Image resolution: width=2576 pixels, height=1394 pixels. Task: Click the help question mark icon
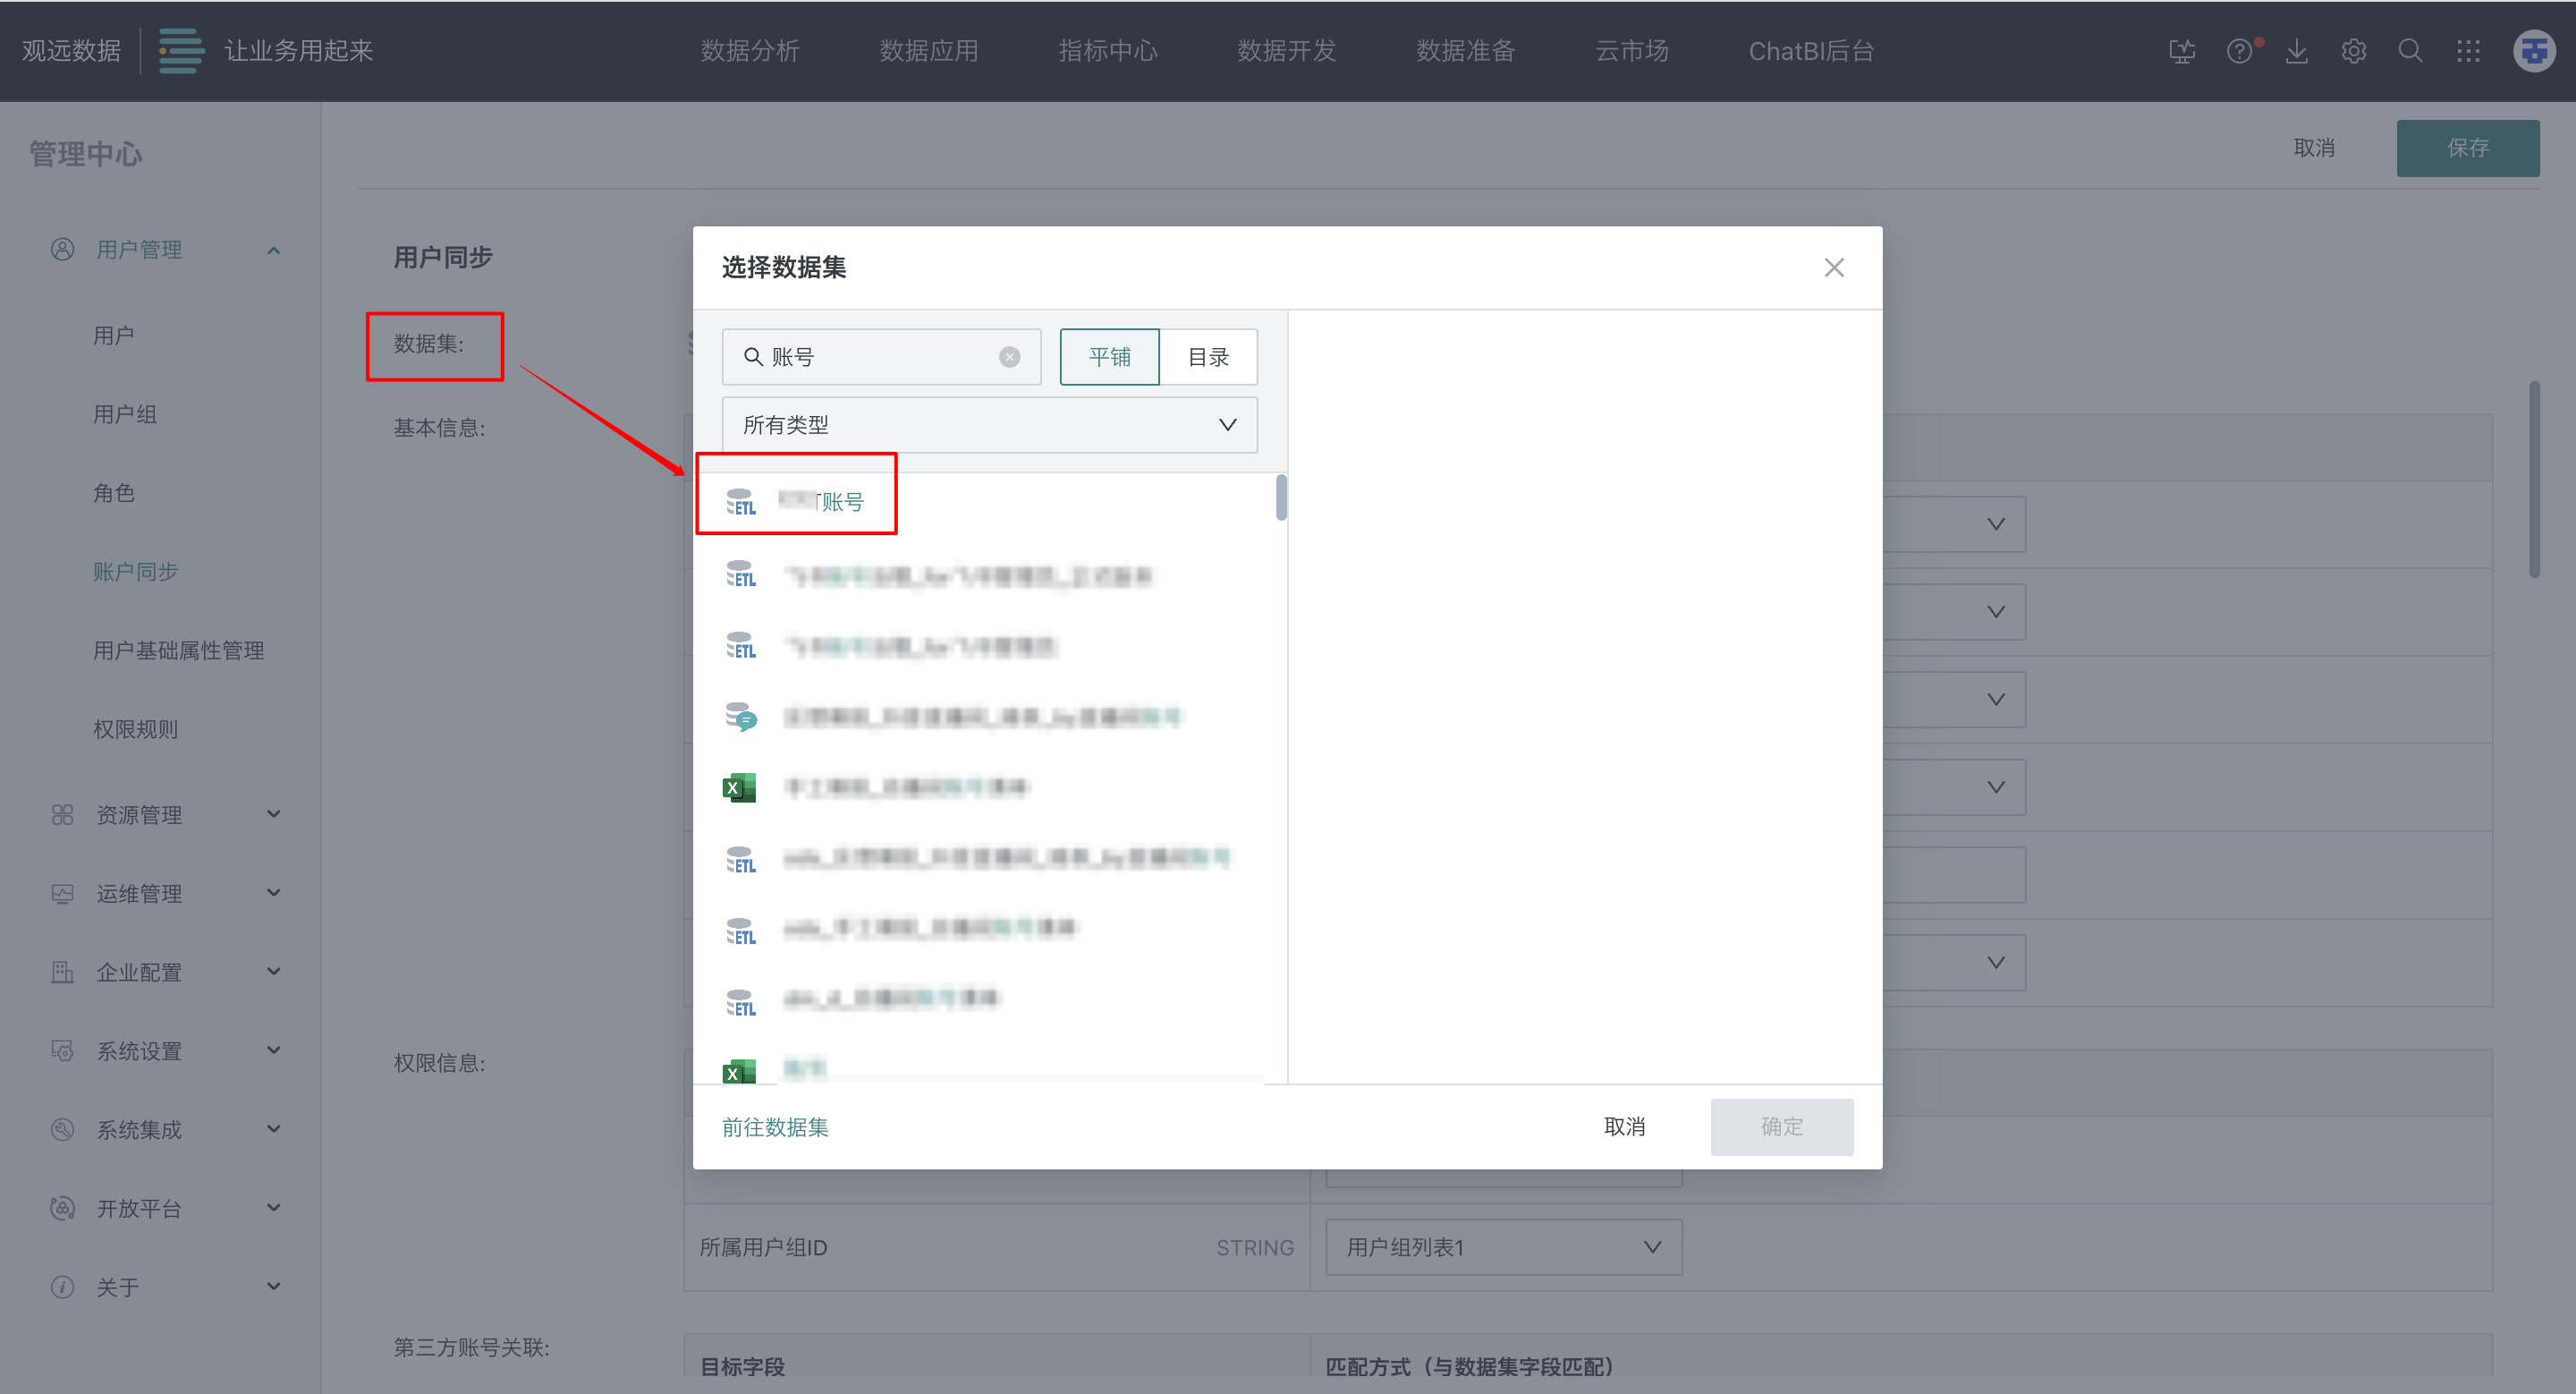[2239, 51]
